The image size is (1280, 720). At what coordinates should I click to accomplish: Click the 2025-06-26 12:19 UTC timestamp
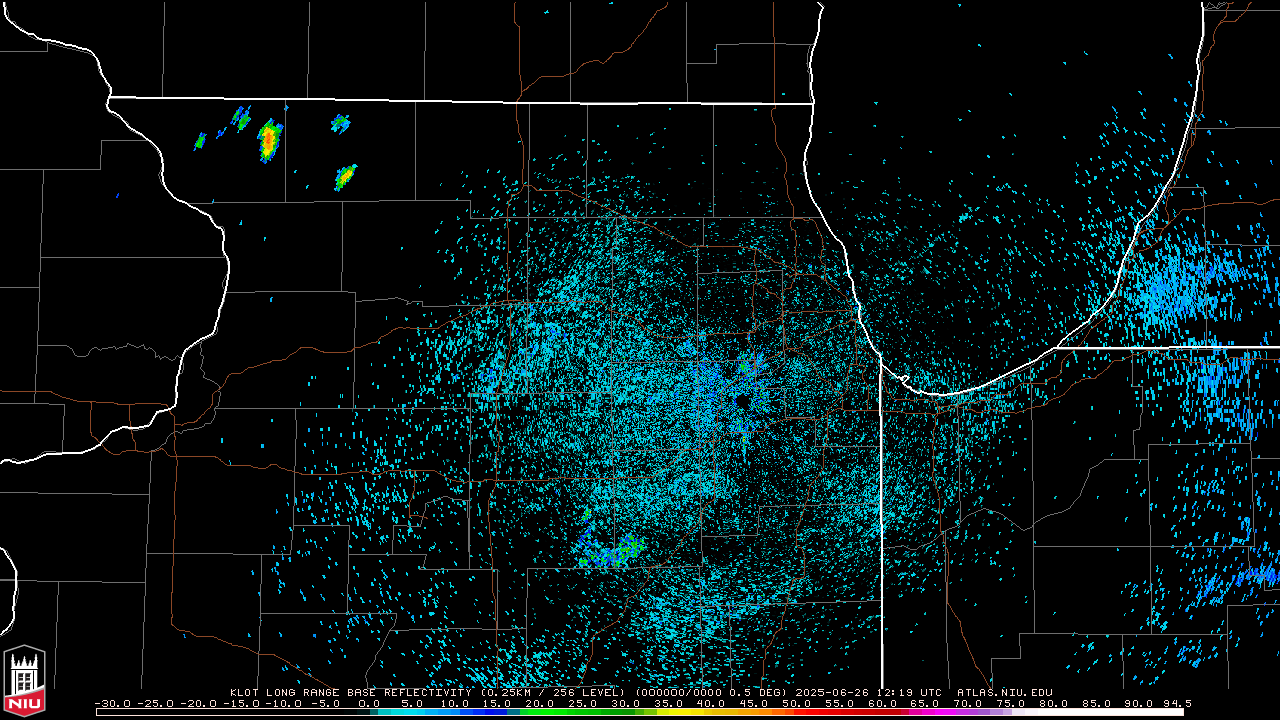pos(868,692)
